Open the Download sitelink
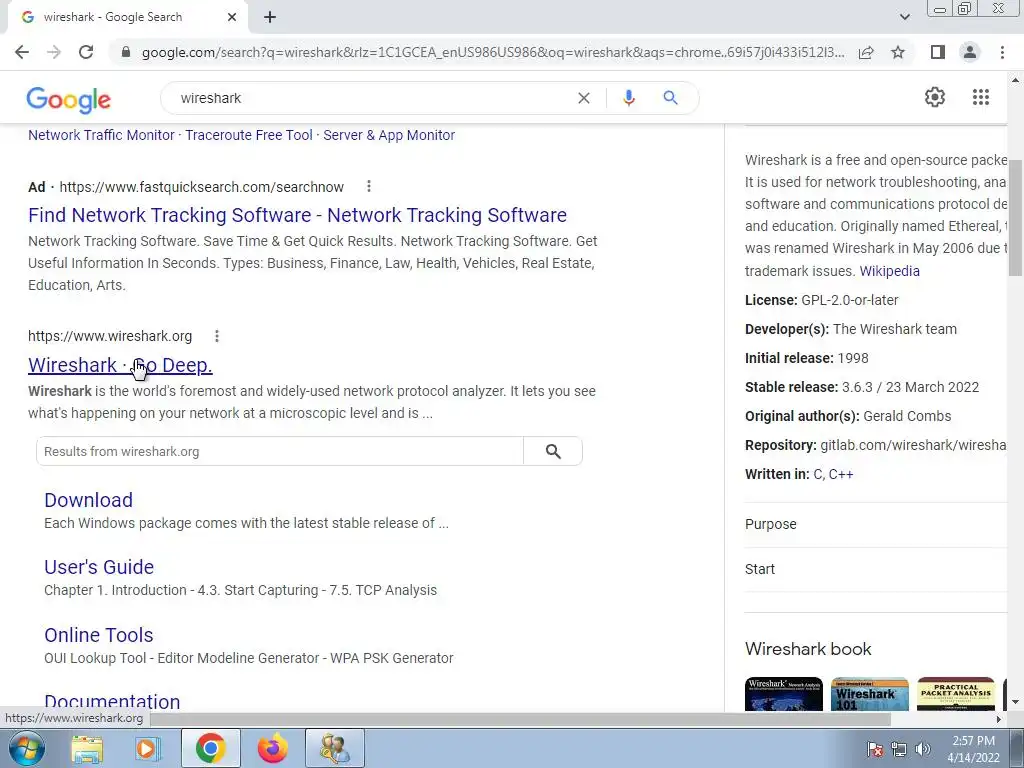 click(88, 500)
